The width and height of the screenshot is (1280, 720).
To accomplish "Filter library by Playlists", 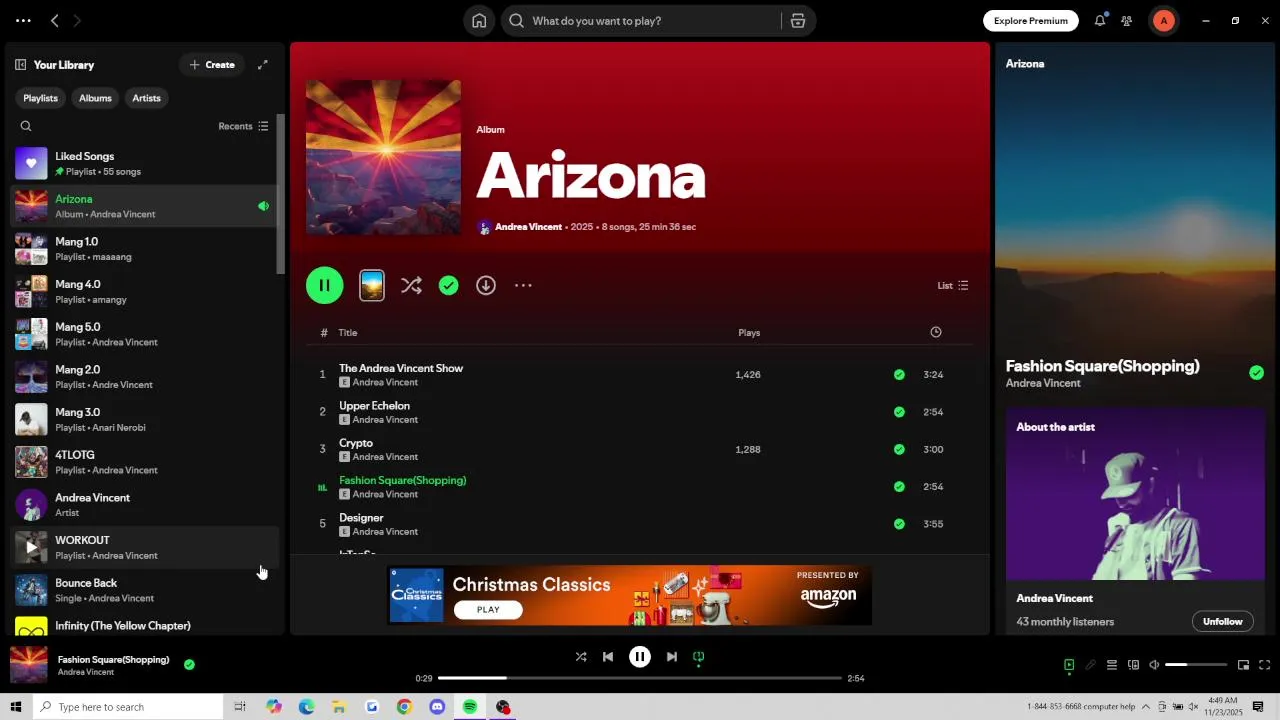I will [x=41, y=98].
